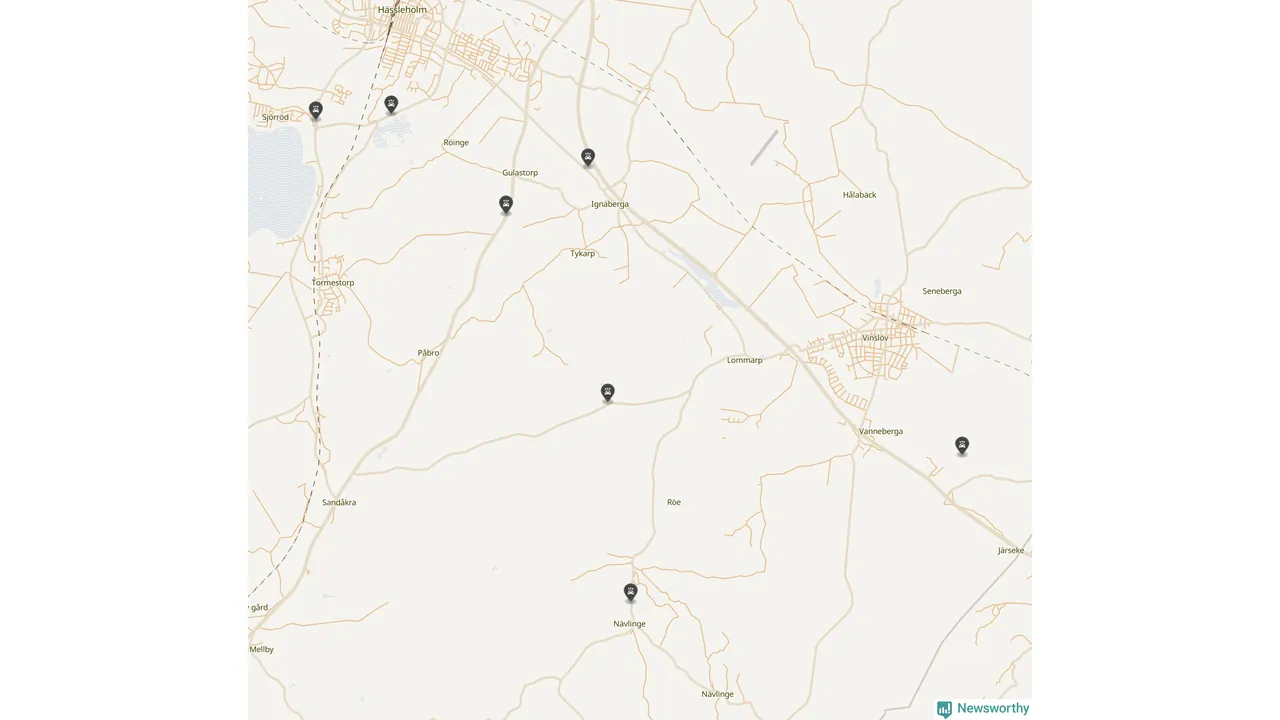Select the Vinslöv town label
This screenshot has width=1280, height=720.
click(875, 338)
